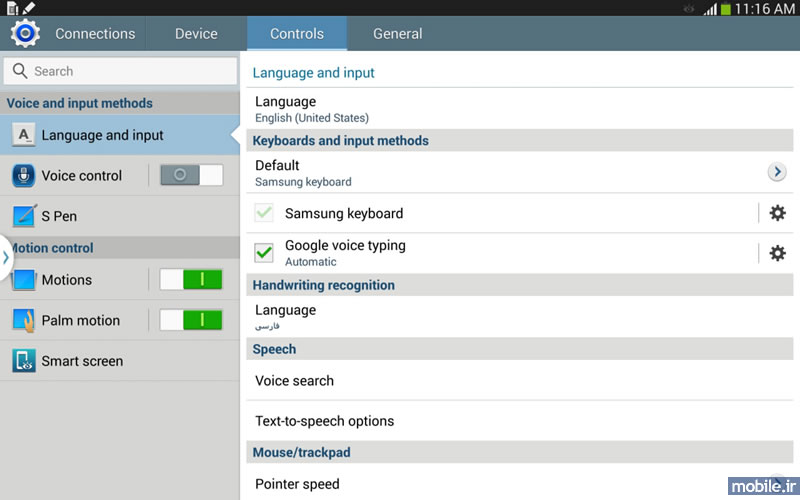
Task: Click the Settings gear logo icon
Action: (25, 34)
